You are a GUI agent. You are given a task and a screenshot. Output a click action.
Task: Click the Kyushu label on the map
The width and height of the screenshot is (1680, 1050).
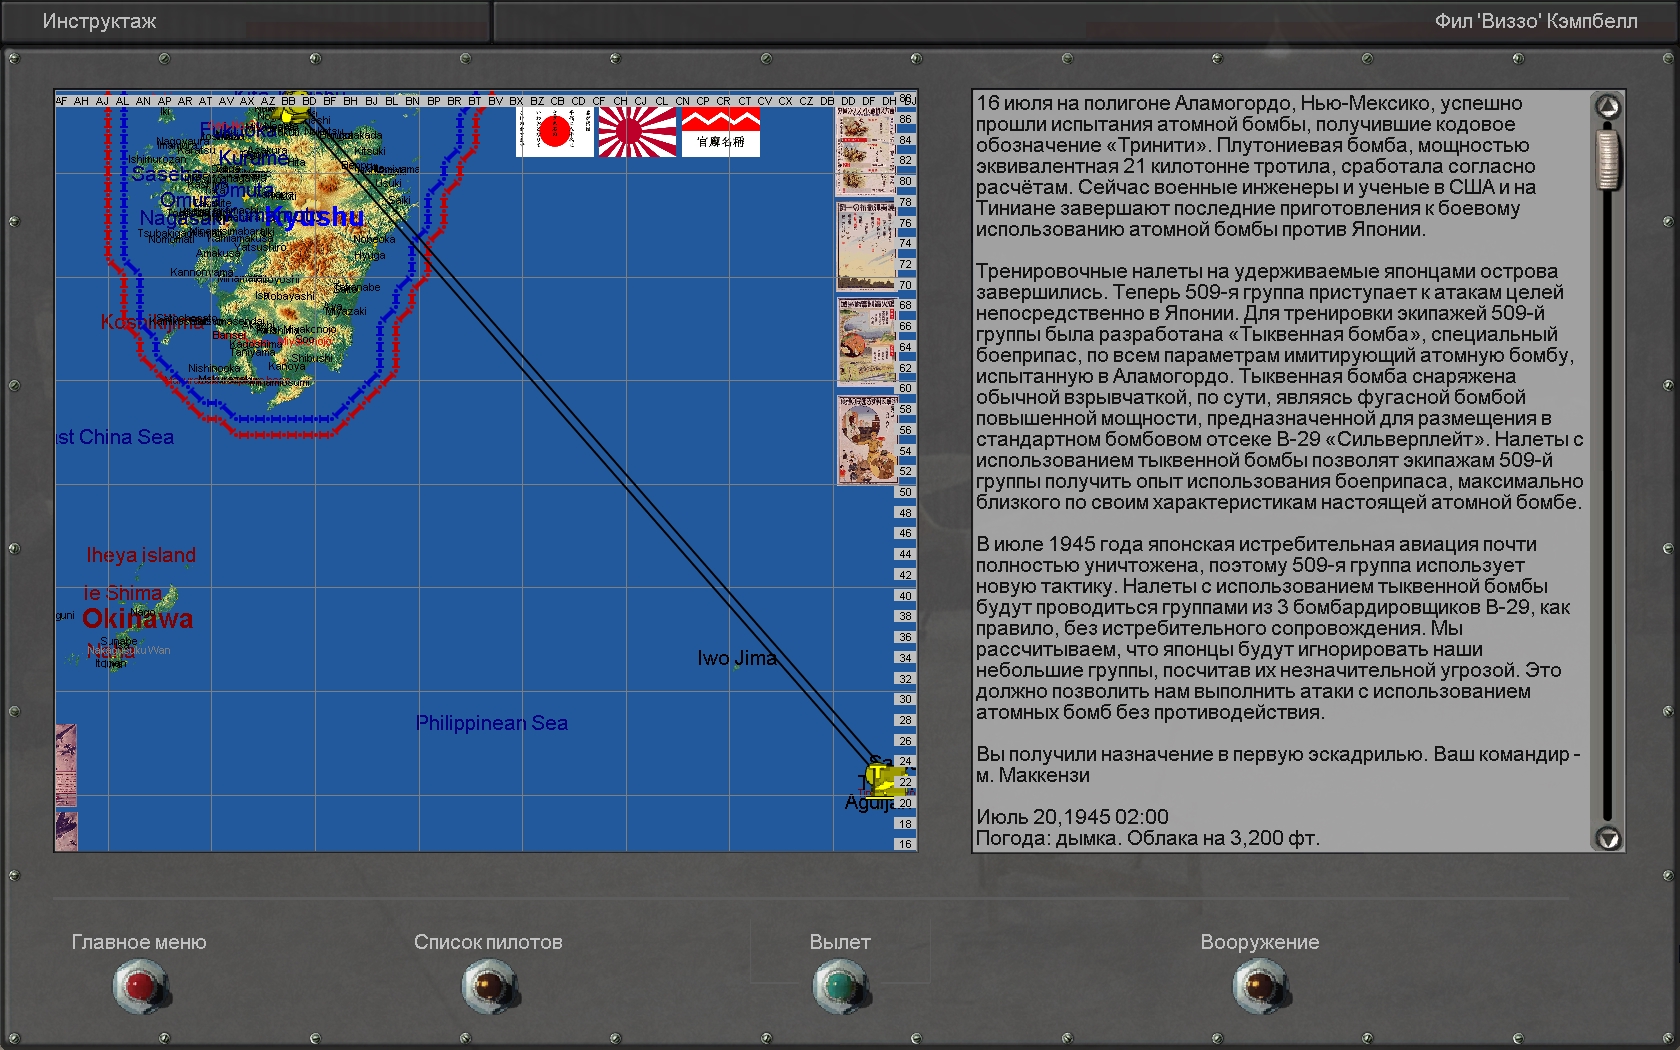(x=315, y=216)
